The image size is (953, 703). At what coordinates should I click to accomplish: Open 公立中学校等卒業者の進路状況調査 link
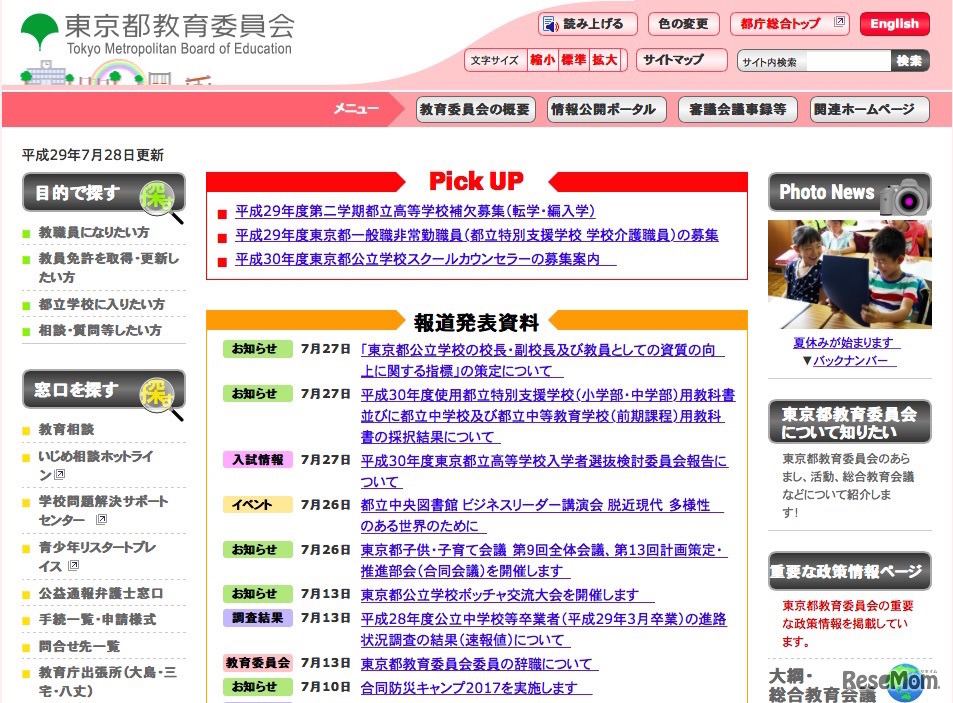click(543, 629)
